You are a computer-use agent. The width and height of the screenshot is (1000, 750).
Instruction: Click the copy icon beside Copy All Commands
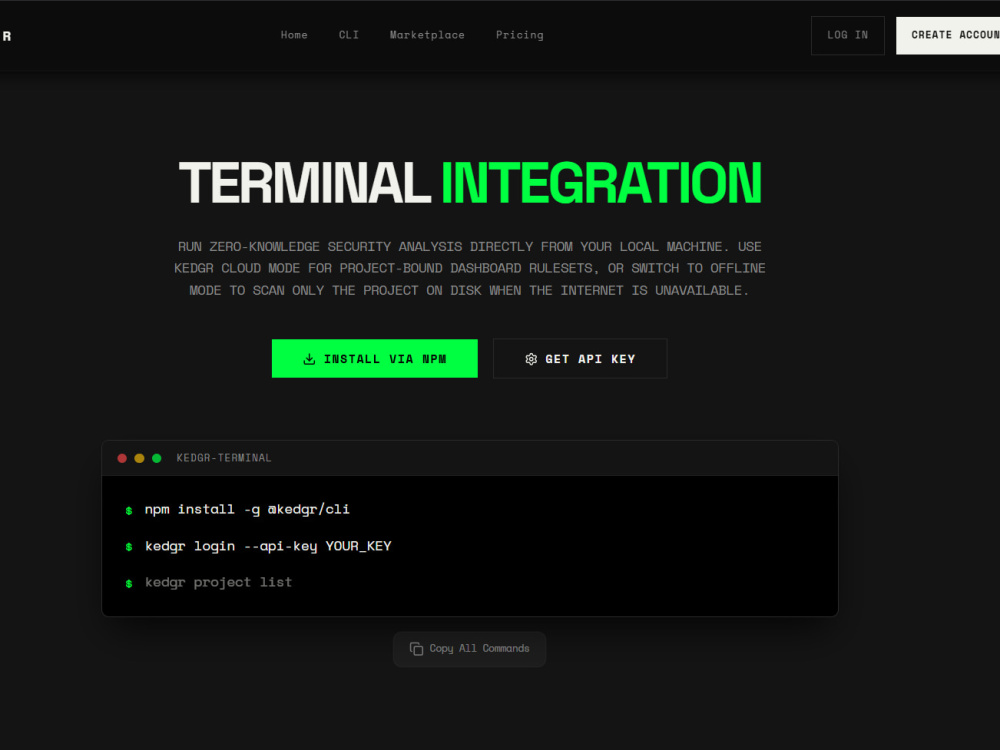(x=416, y=649)
